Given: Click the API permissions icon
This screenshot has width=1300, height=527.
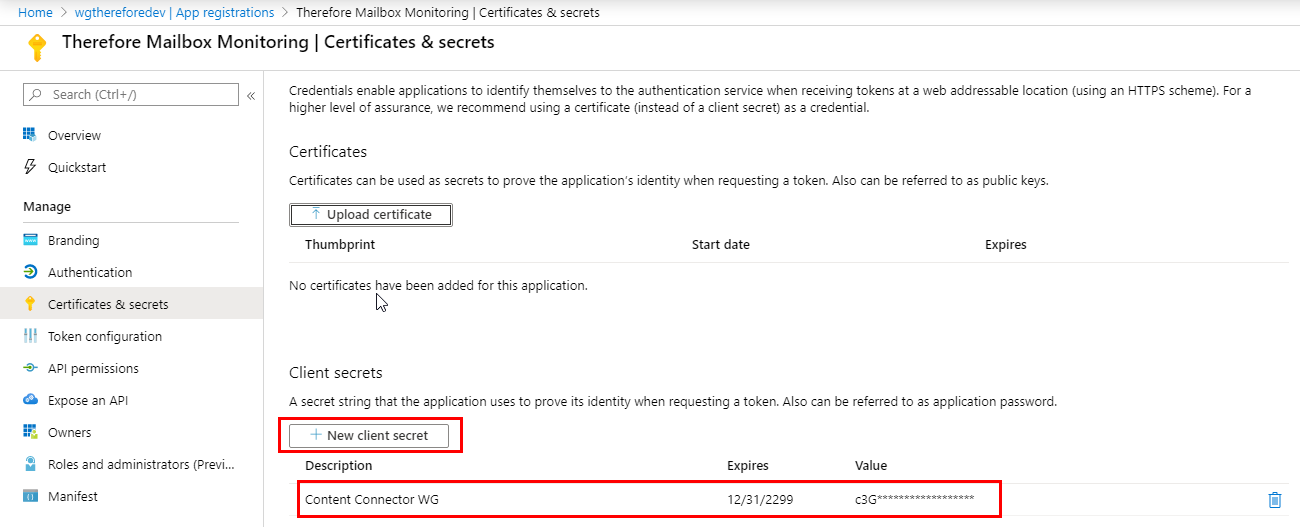Looking at the screenshot, I should click(x=30, y=368).
